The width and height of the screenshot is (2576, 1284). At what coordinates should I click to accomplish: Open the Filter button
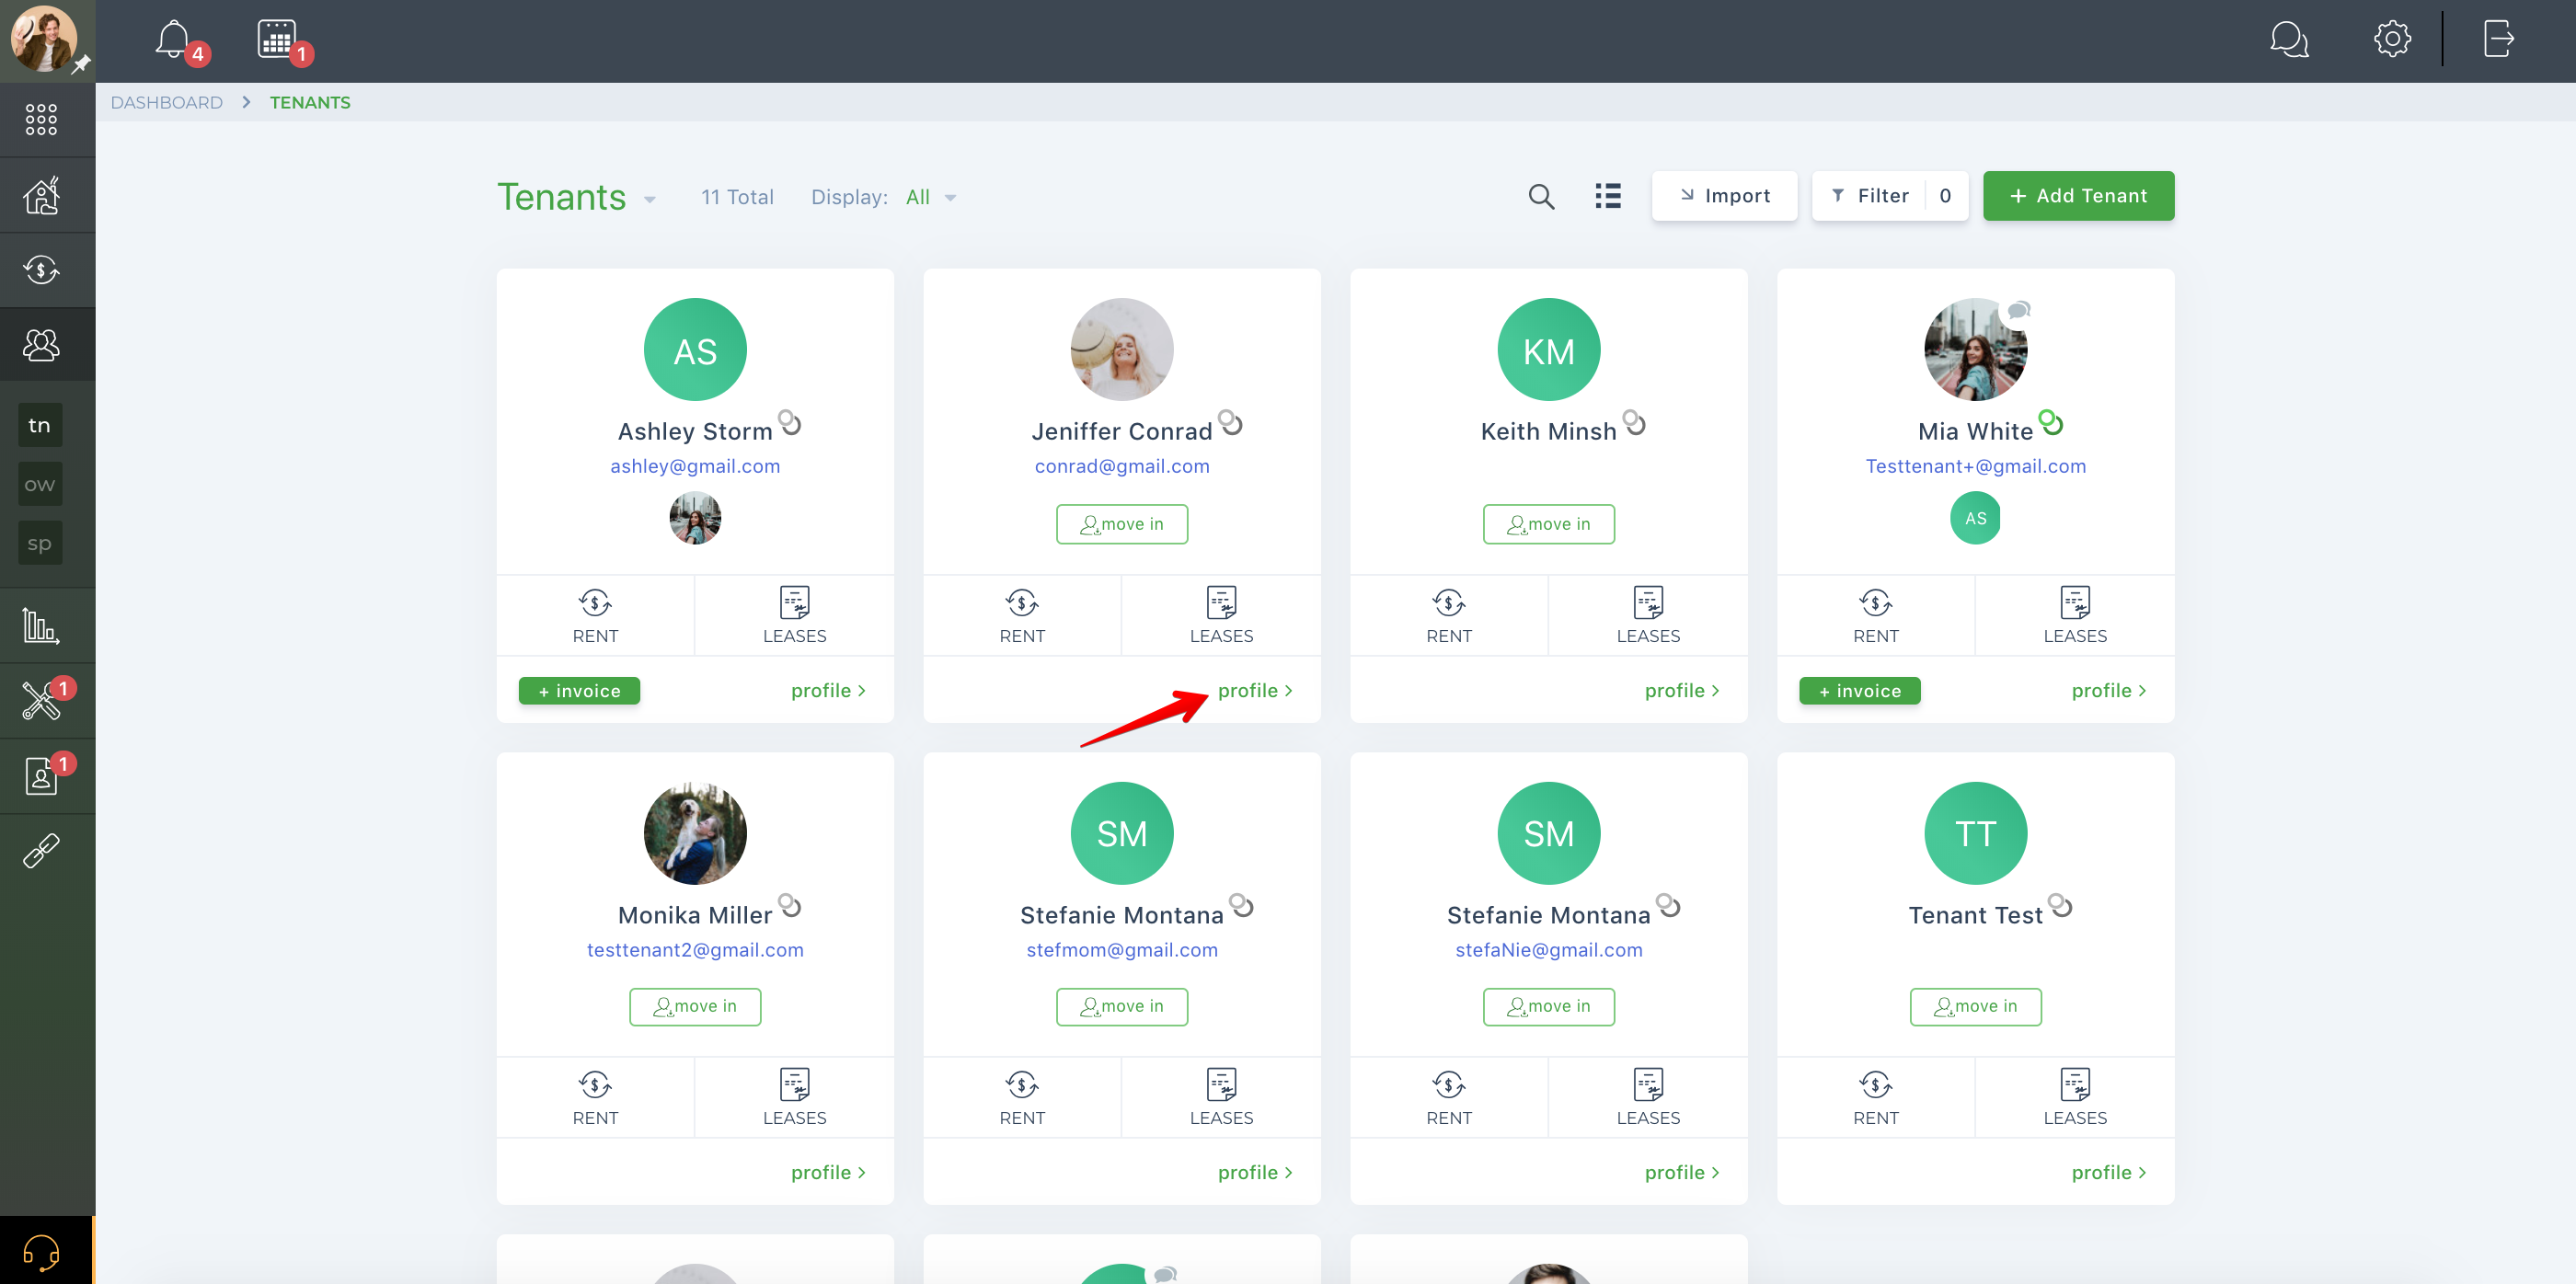coord(1890,196)
